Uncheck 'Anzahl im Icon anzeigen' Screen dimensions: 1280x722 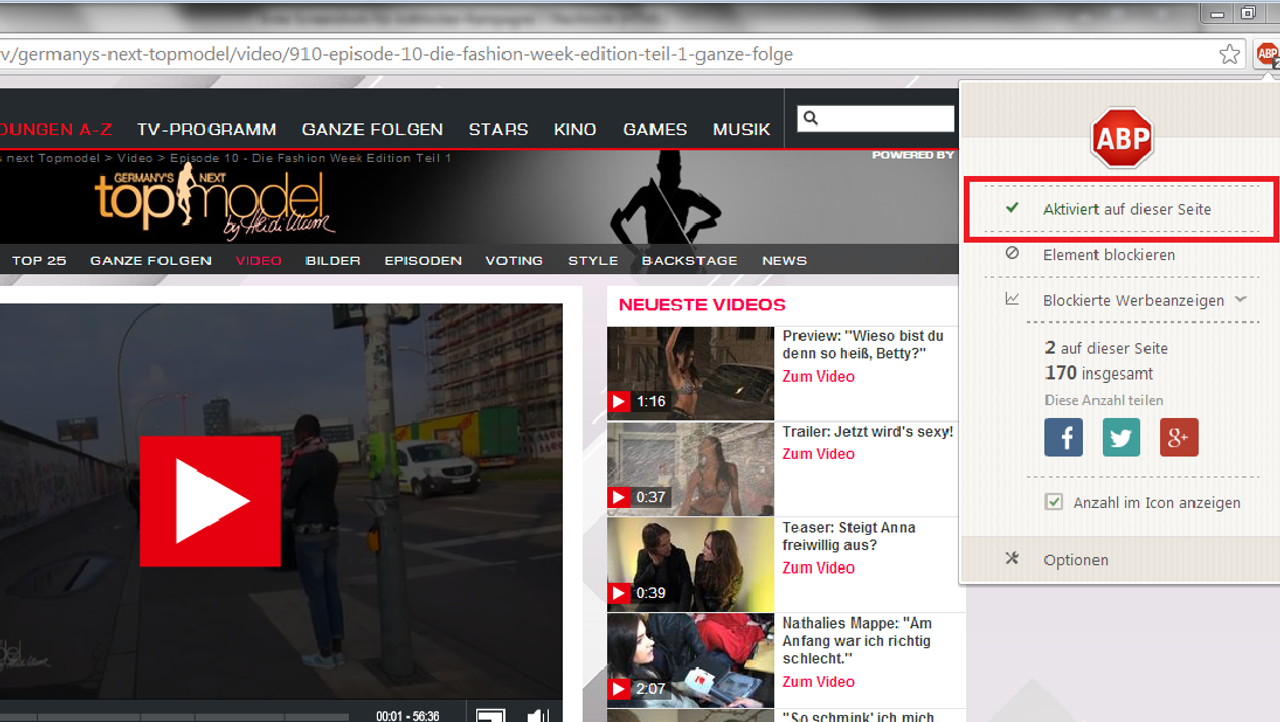click(1054, 502)
